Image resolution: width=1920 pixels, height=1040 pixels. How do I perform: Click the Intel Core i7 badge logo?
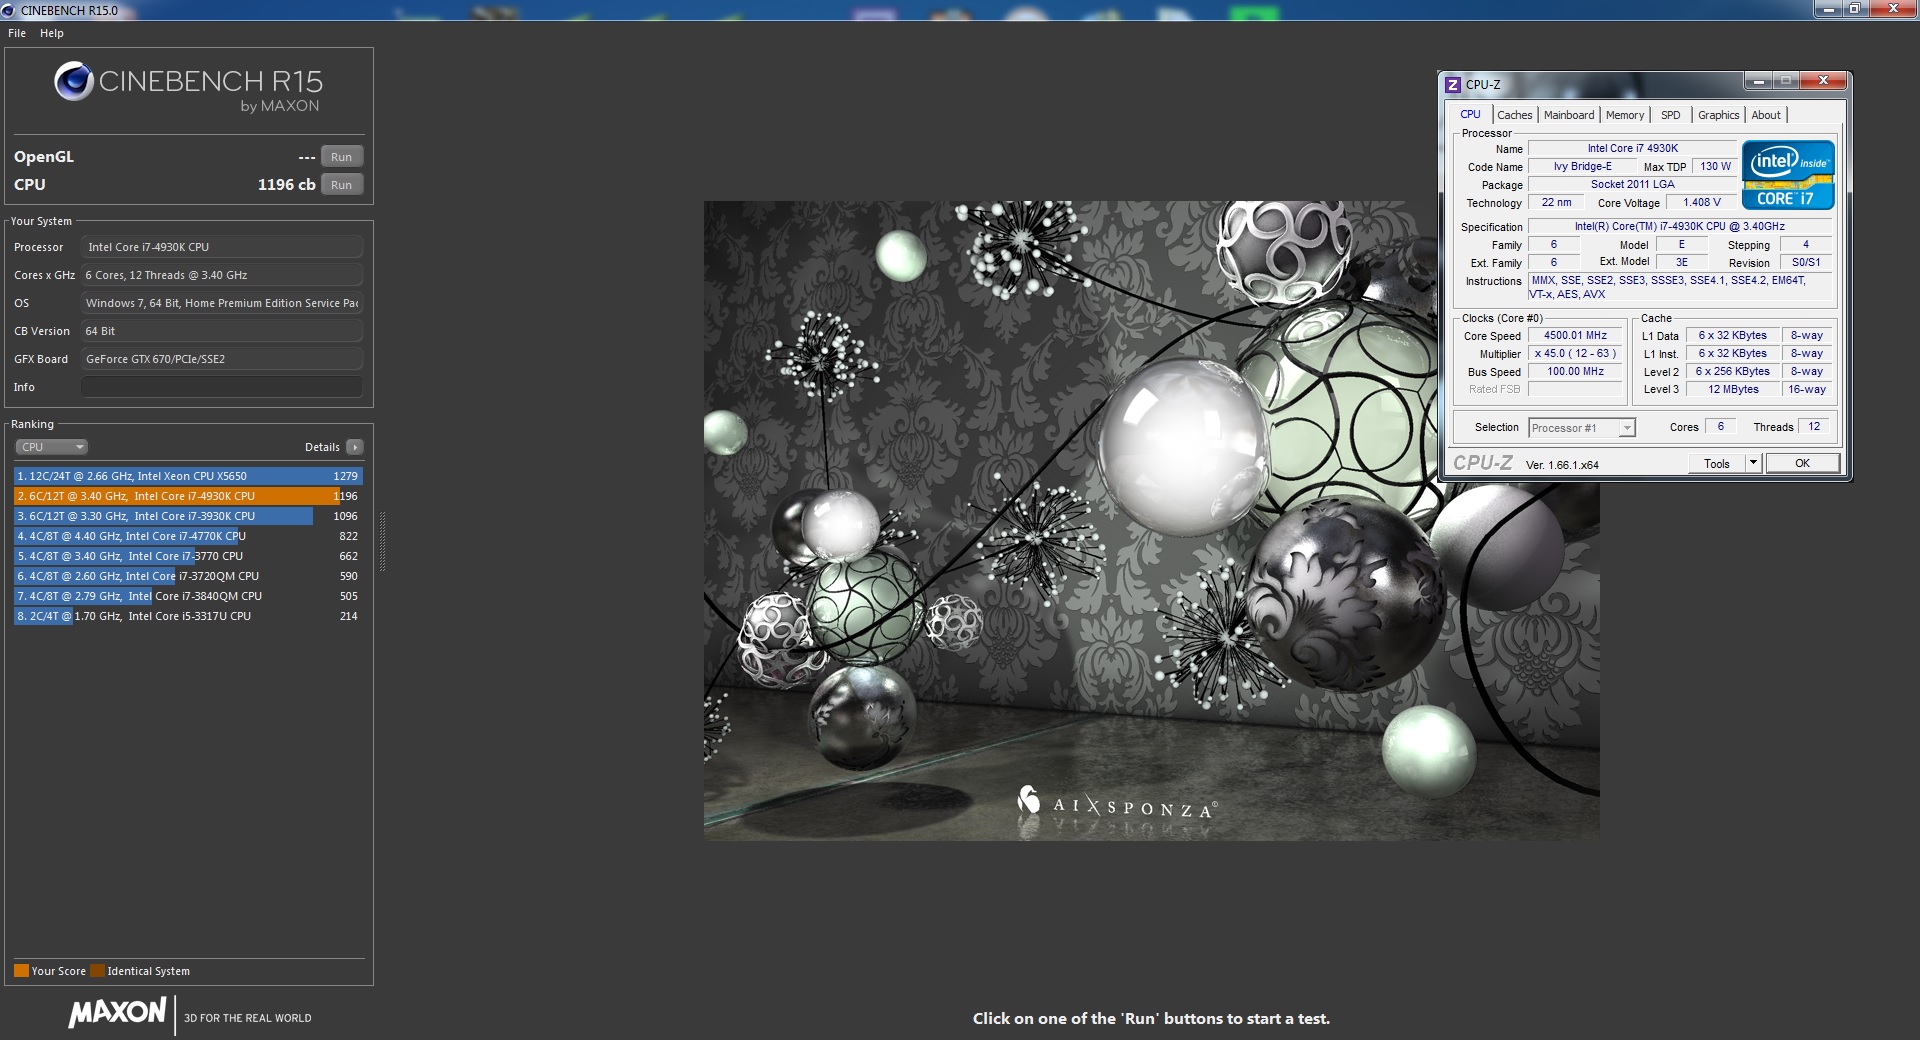click(1788, 175)
